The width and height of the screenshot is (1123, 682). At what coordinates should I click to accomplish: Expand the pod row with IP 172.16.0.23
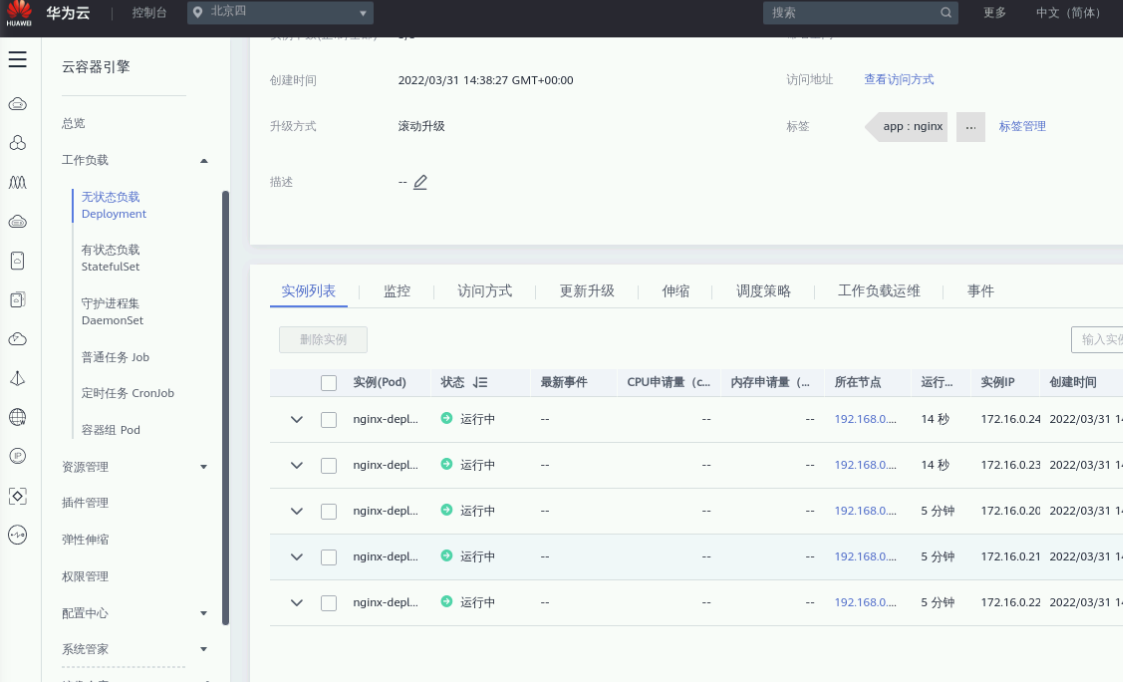tap(297, 466)
